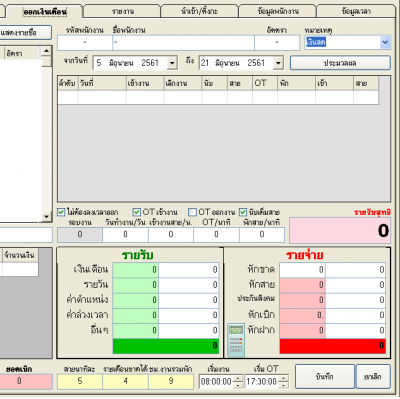Switch to the รายงาน tab
Screen dimensions: 400x399
[123, 11]
